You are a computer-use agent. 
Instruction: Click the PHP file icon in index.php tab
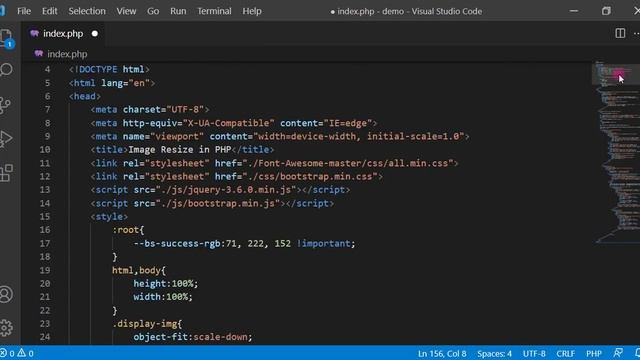(x=34, y=33)
